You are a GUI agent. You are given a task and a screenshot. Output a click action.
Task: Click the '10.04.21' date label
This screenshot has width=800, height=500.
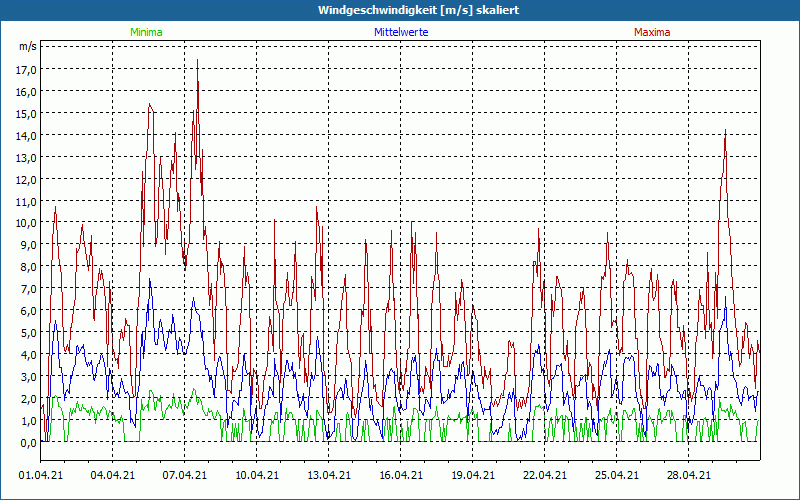[257, 475]
